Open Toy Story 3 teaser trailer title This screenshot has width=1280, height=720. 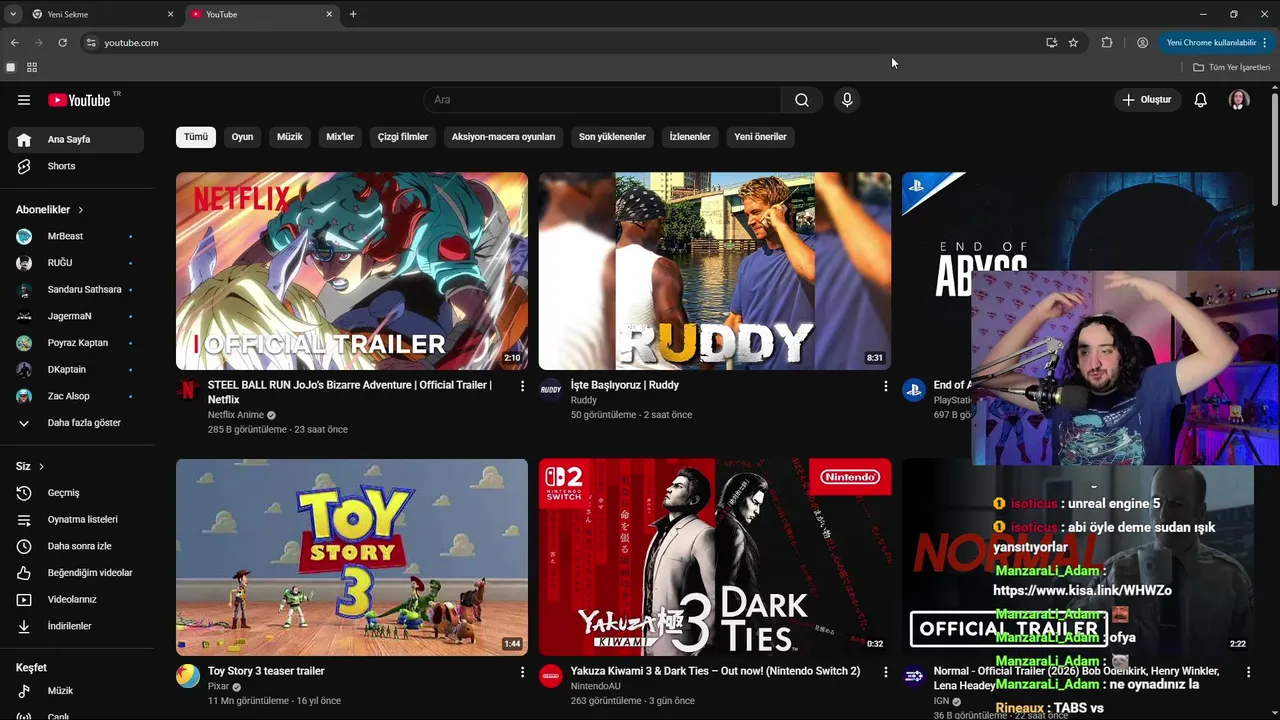(x=266, y=671)
